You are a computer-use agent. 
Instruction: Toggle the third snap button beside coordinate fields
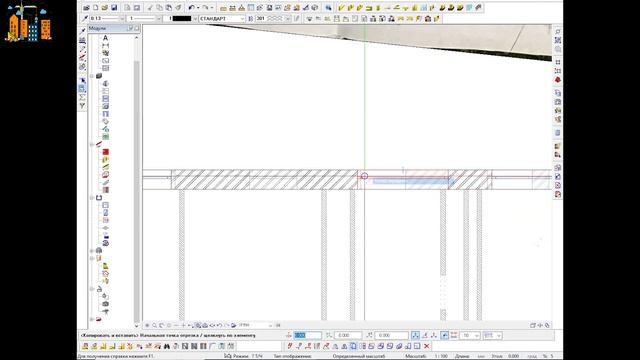tap(434, 335)
